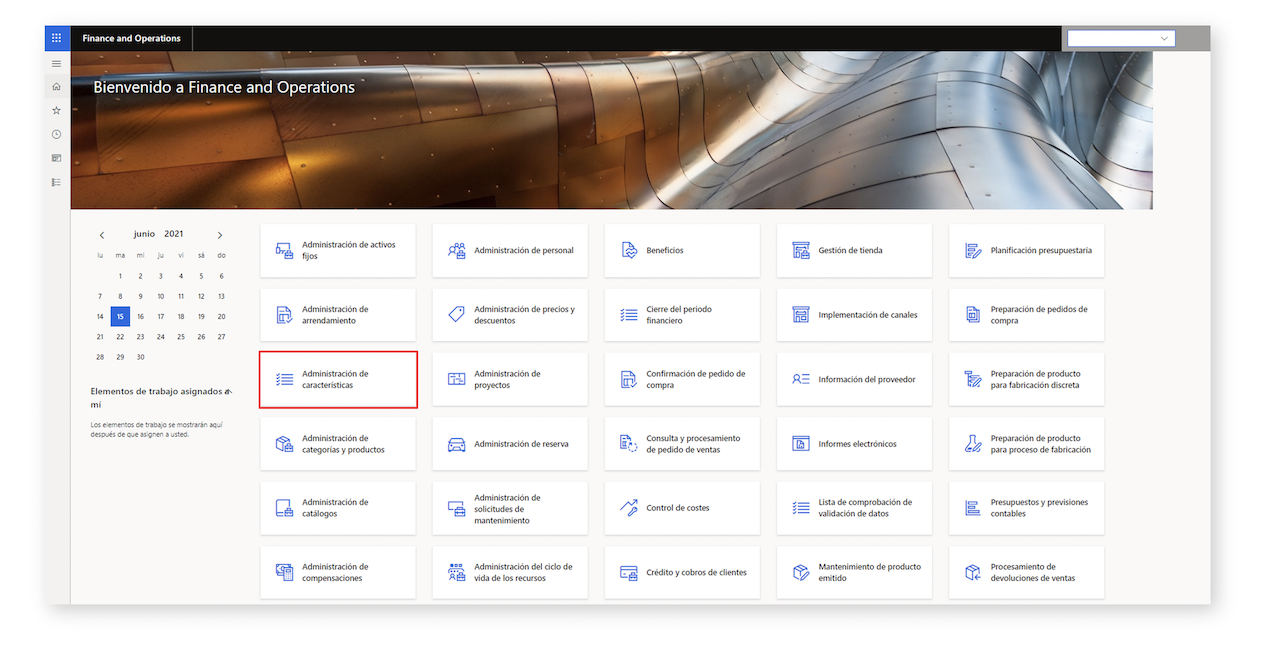Open Favorites star in sidebar
1280x669 pixels.
coord(57,110)
